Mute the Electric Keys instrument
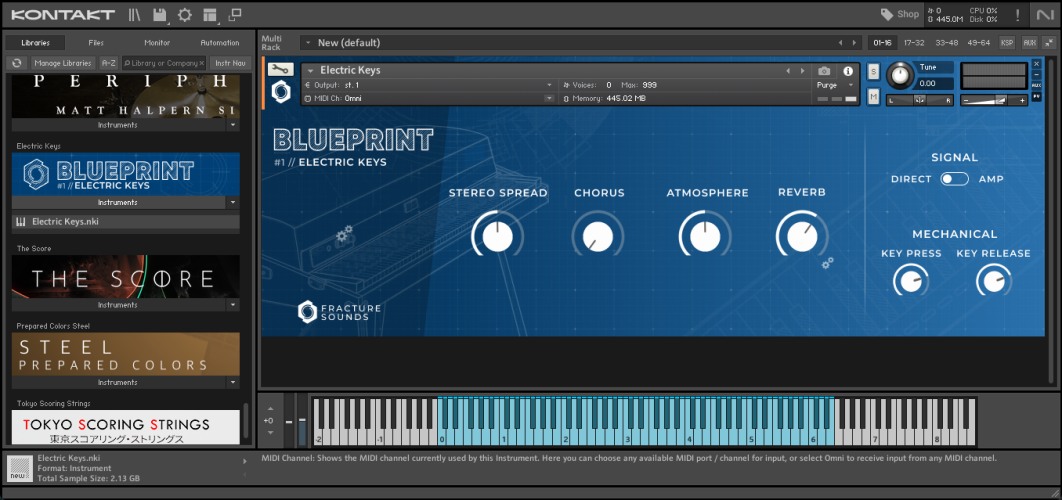 (873, 96)
